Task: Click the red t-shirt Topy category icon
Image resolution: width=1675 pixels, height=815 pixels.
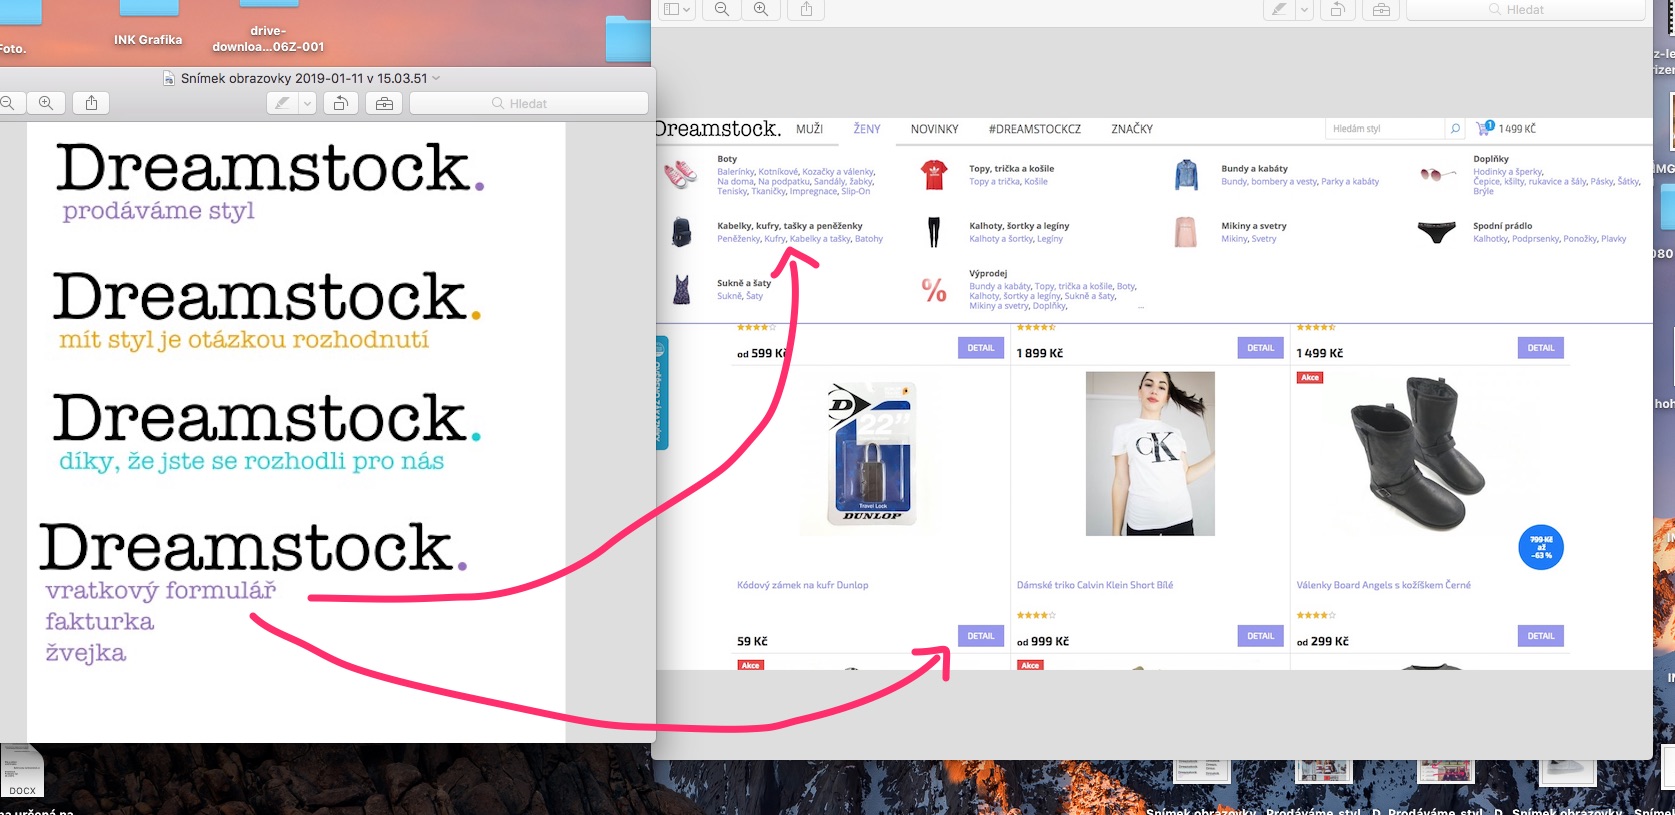Action: (x=934, y=175)
